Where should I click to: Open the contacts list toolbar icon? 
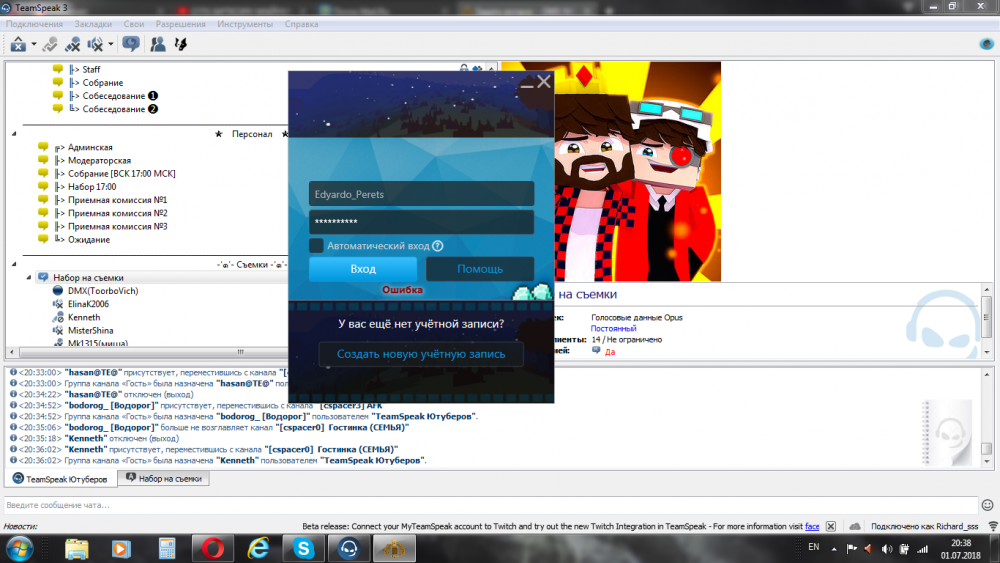pos(157,44)
